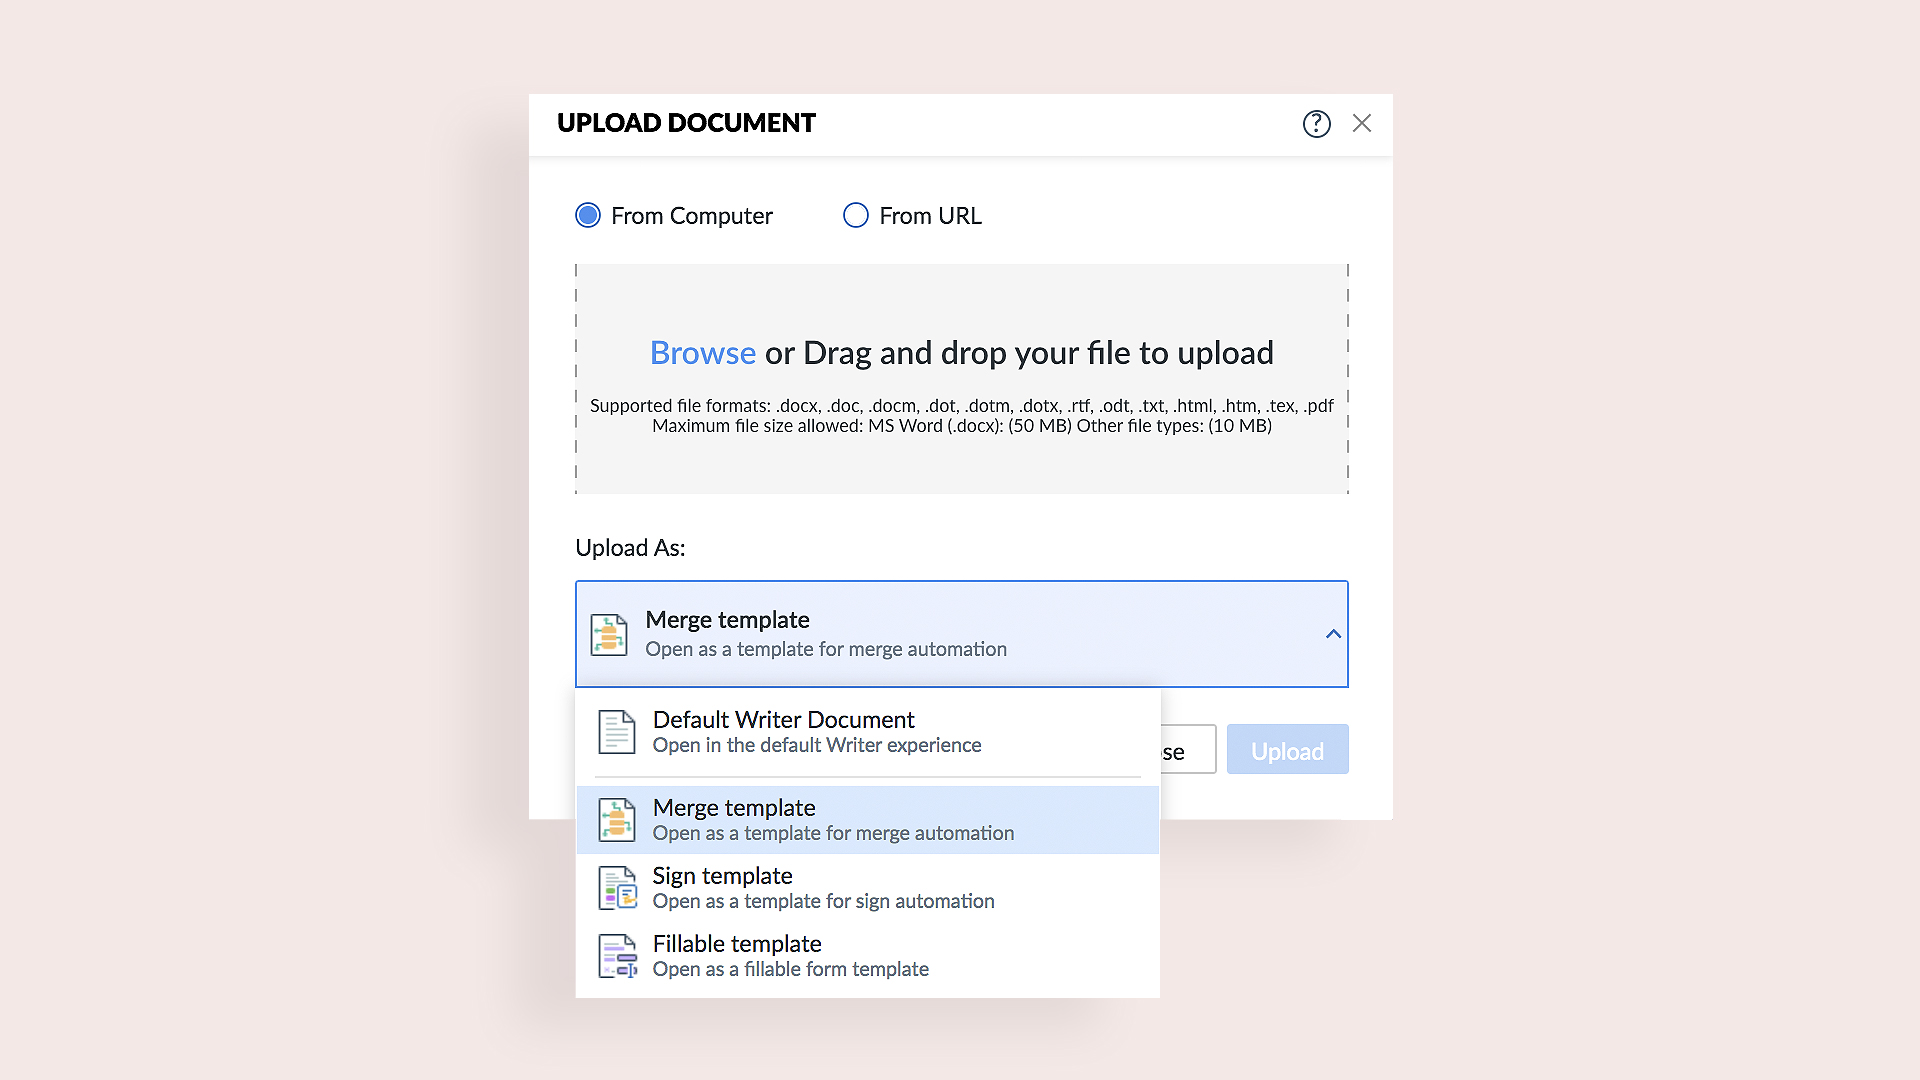Click the partially hidden Close button
The width and height of the screenshot is (1920, 1080).
[1188, 750]
